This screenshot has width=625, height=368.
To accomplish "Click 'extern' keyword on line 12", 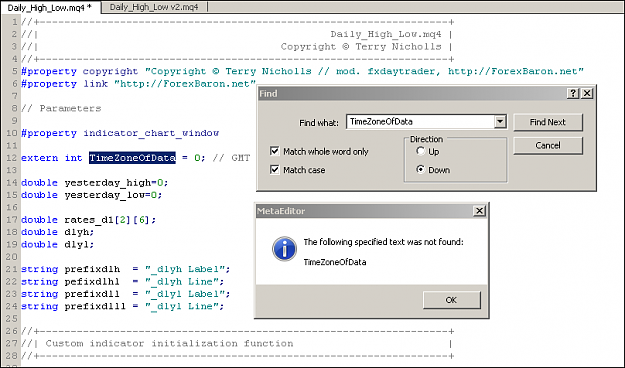I will coord(39,157).
